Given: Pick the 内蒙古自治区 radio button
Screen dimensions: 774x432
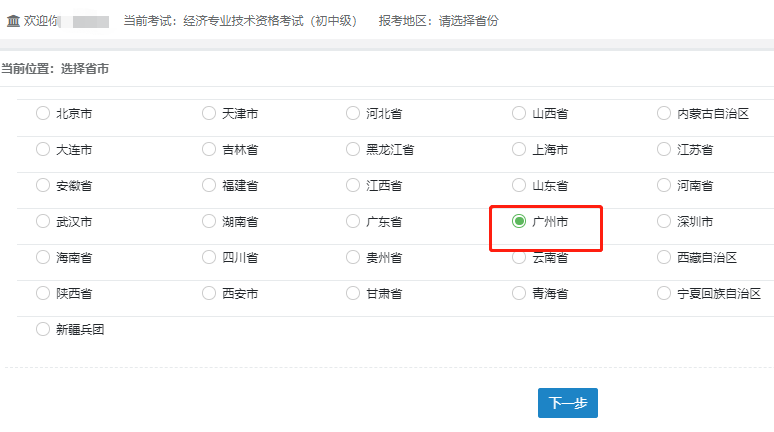Looking at the screenshot, I should (664, 113).
